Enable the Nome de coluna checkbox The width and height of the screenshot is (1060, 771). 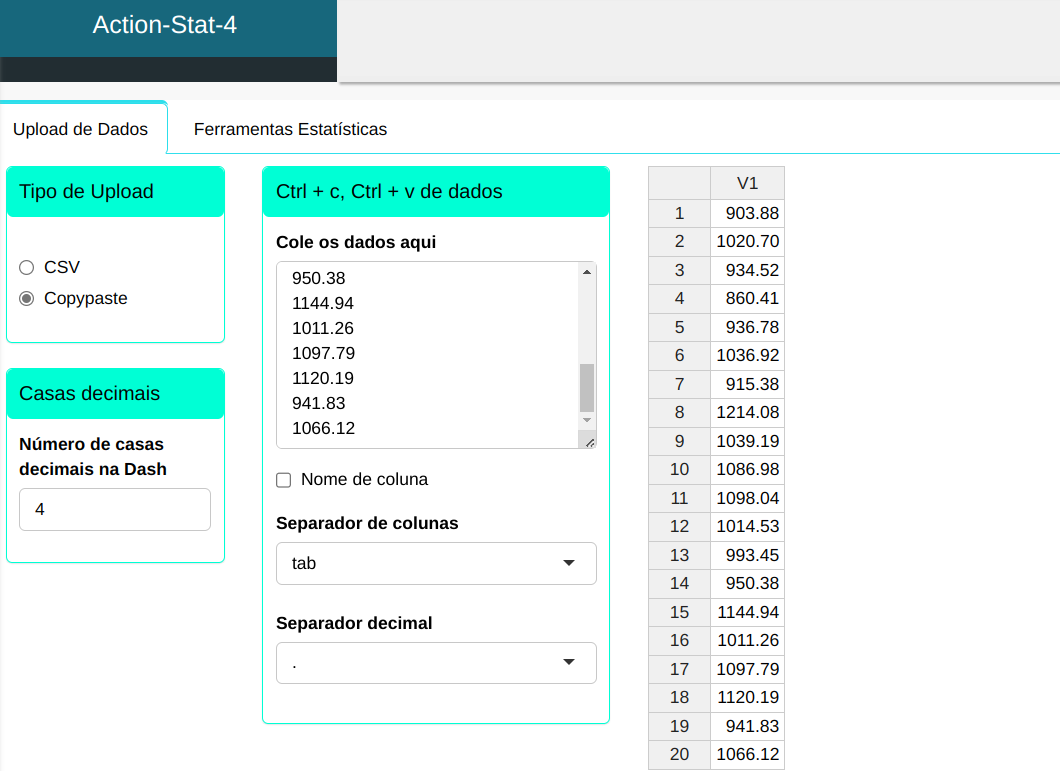coord(283,480)
